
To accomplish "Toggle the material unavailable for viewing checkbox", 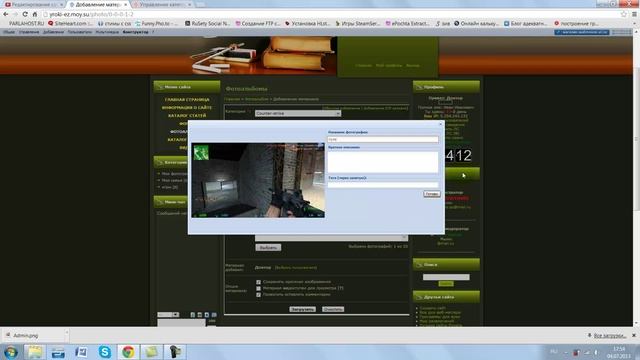I will 258,288.
